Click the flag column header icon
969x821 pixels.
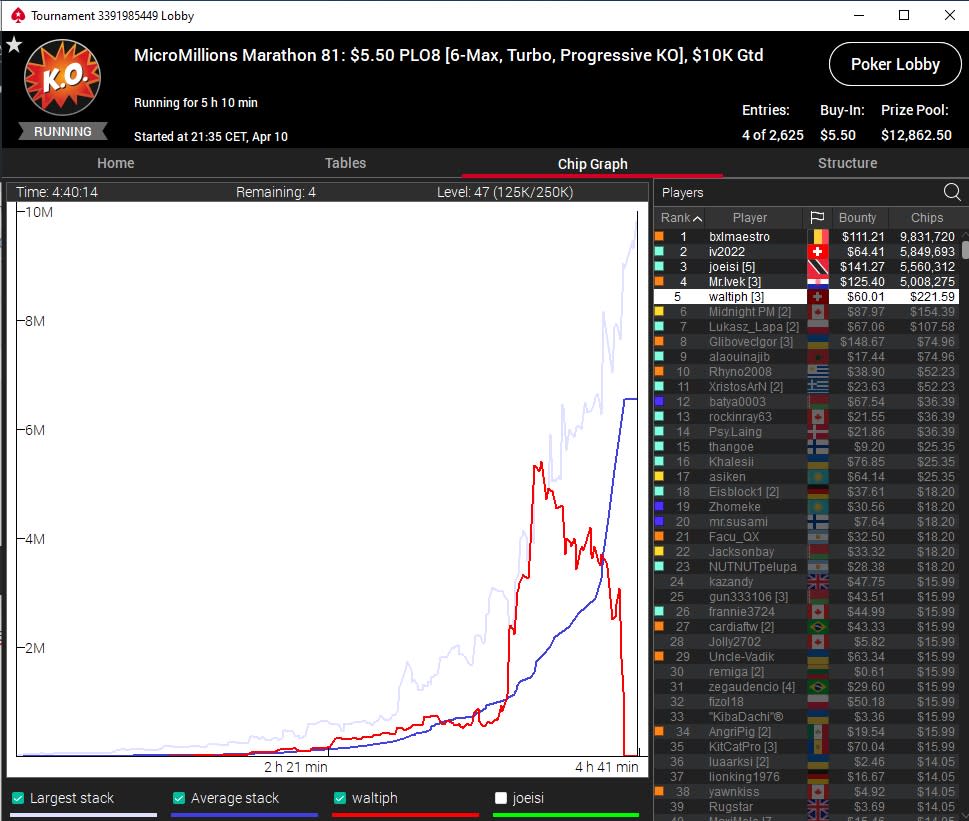[817, 217]
